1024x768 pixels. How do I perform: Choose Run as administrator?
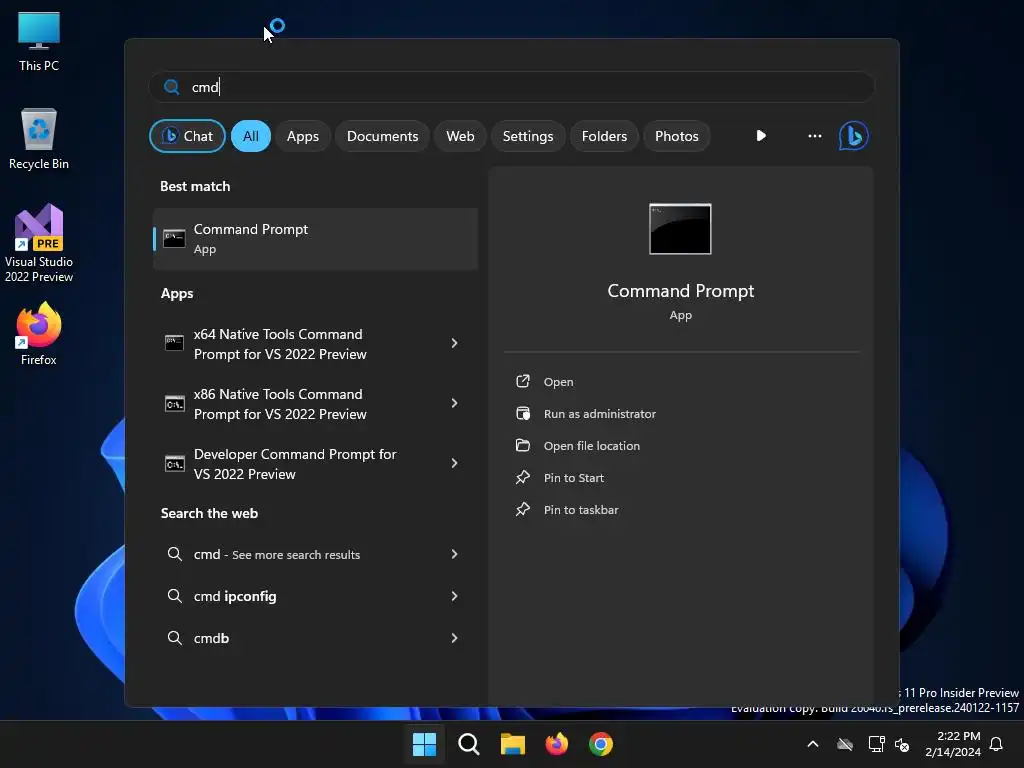(x=600, y=413)
